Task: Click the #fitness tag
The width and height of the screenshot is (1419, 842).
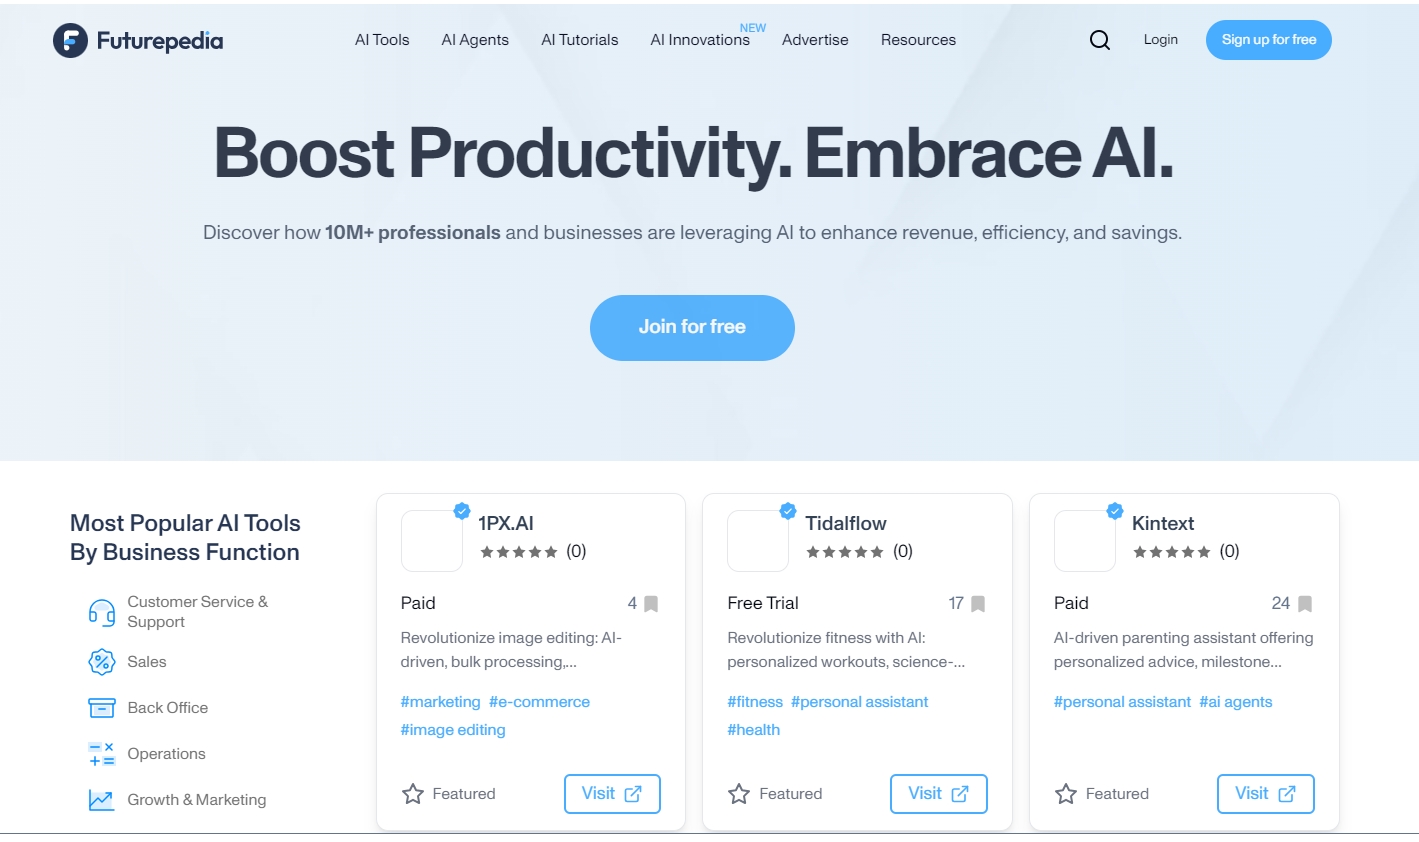Action: click(x=755, y=702)
